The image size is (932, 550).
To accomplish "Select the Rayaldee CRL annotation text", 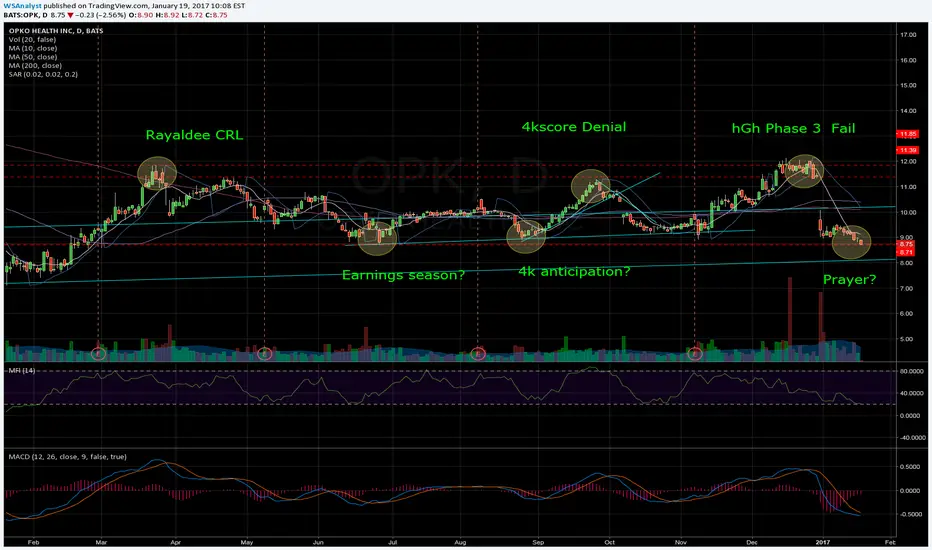I will pyautogui.click(x=194, y=135).
